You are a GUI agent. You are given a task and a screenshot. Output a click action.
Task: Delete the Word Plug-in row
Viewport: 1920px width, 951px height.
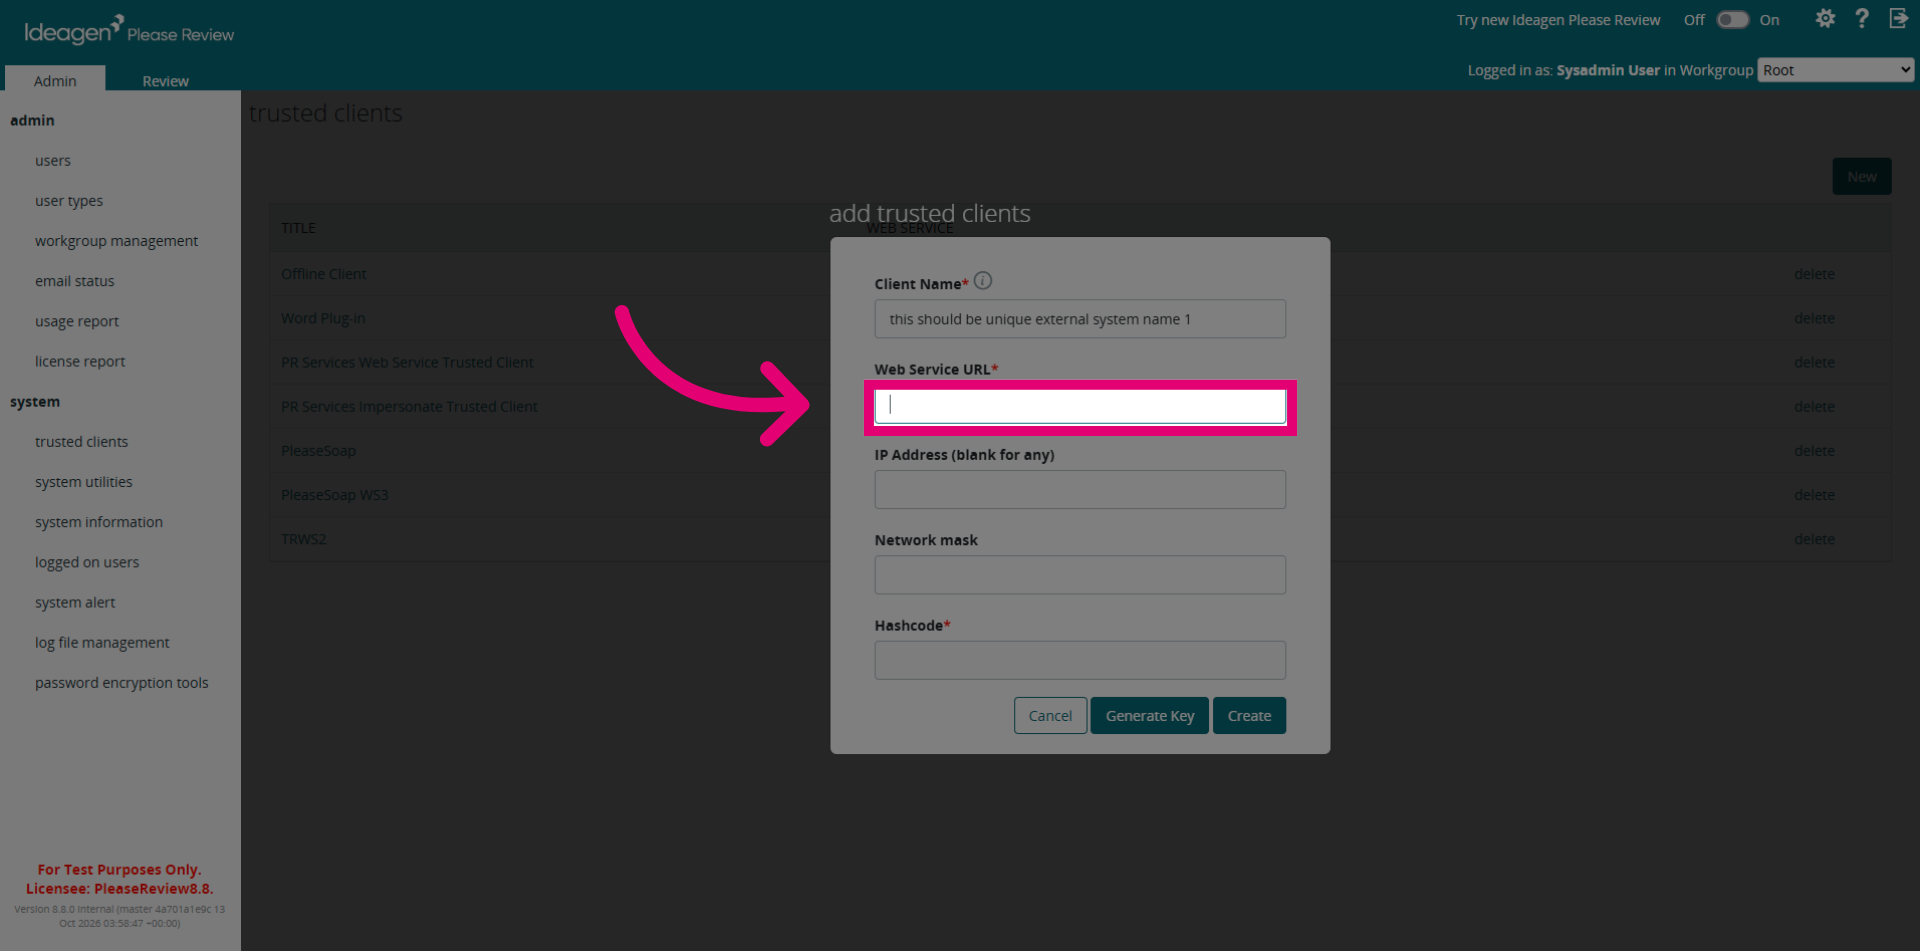(x=1814, y=318)
